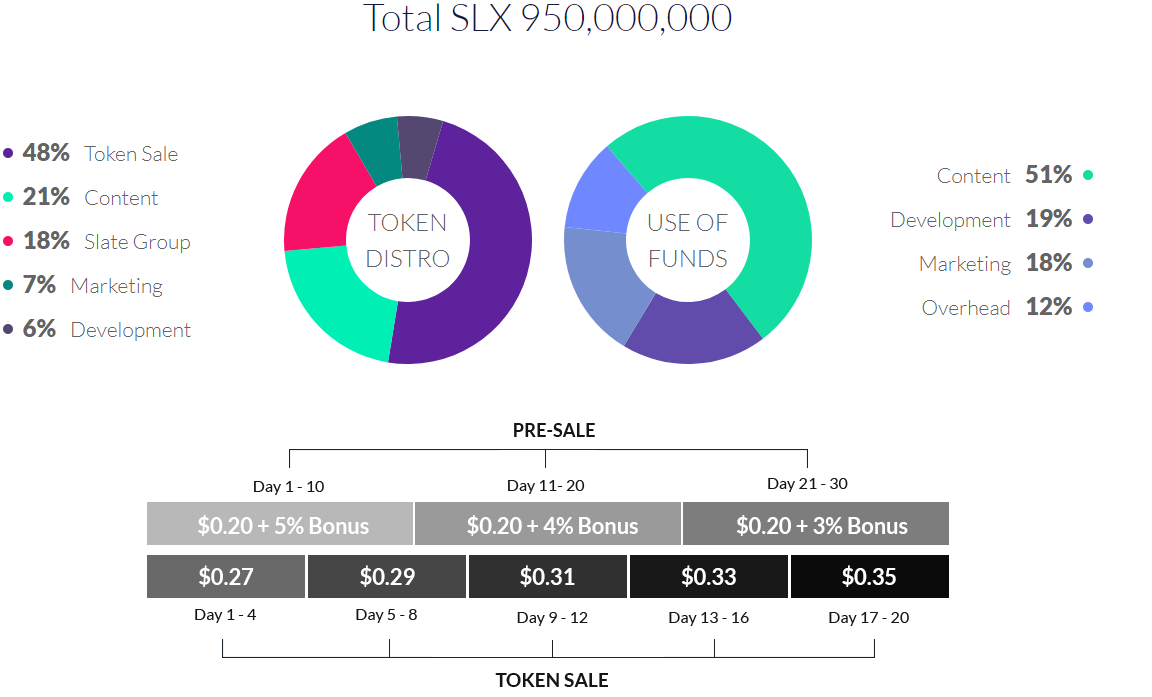Screen dimensions: 1152x697
Task: Select the $0.27 price block
Action: click(226, 577)
